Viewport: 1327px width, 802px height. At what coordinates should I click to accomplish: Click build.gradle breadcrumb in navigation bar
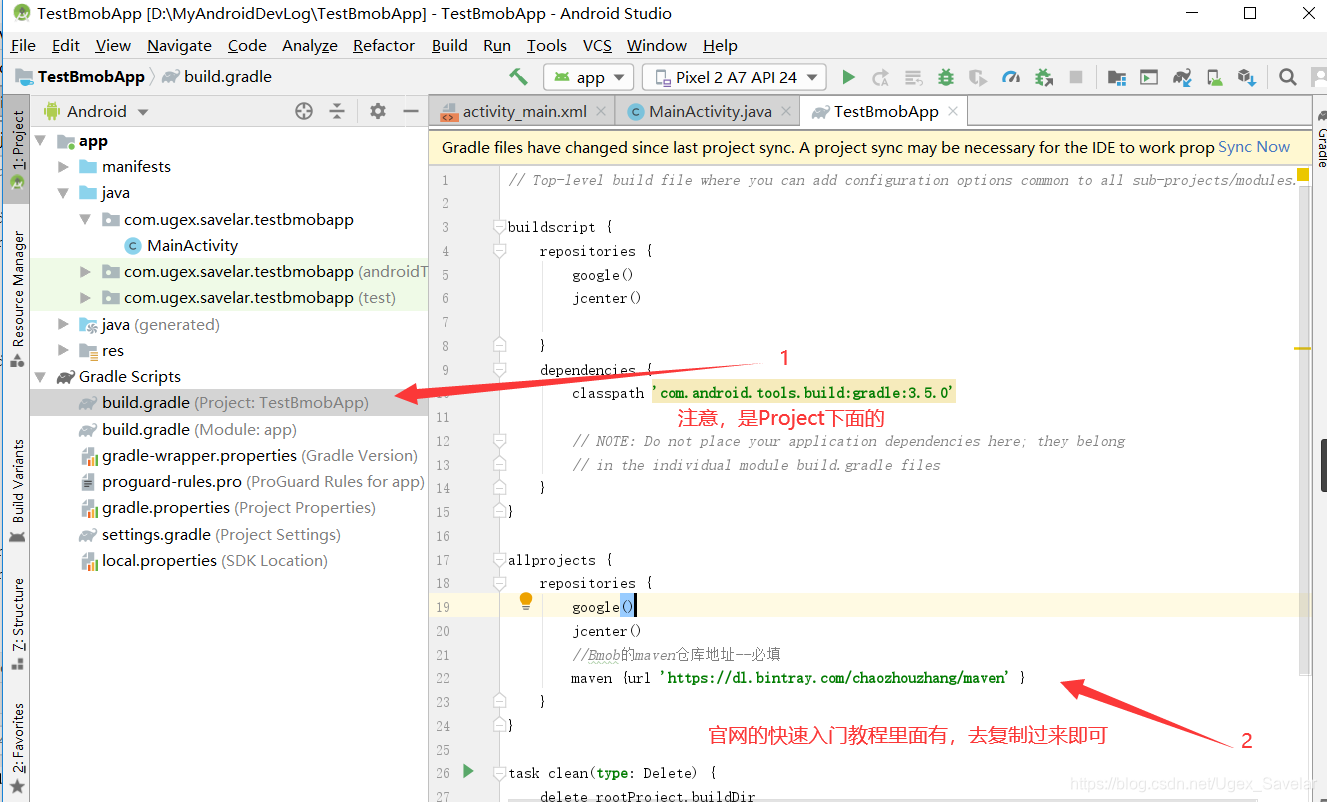(x=217, y=77)
